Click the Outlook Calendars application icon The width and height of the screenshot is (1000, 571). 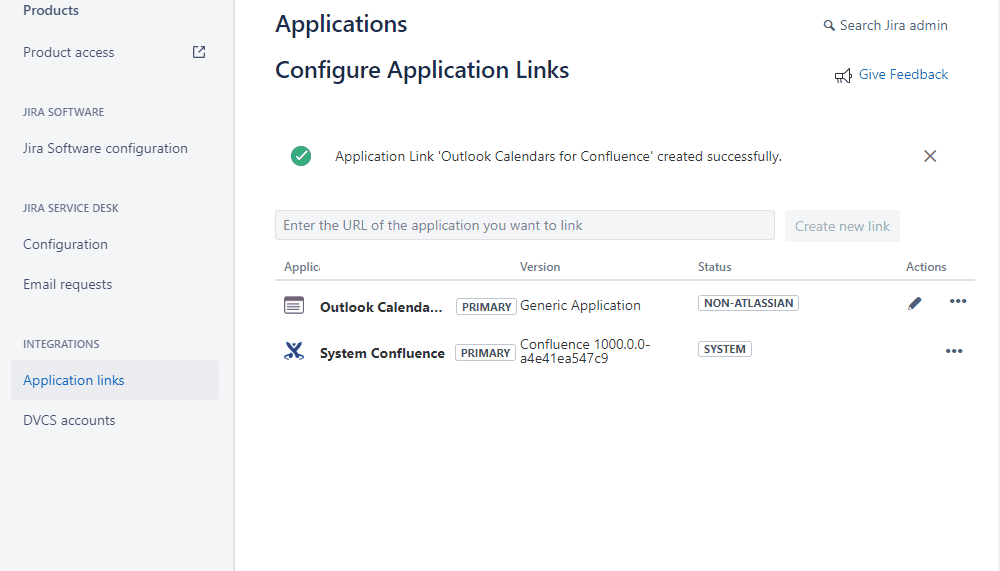click(x=294, y=306)
